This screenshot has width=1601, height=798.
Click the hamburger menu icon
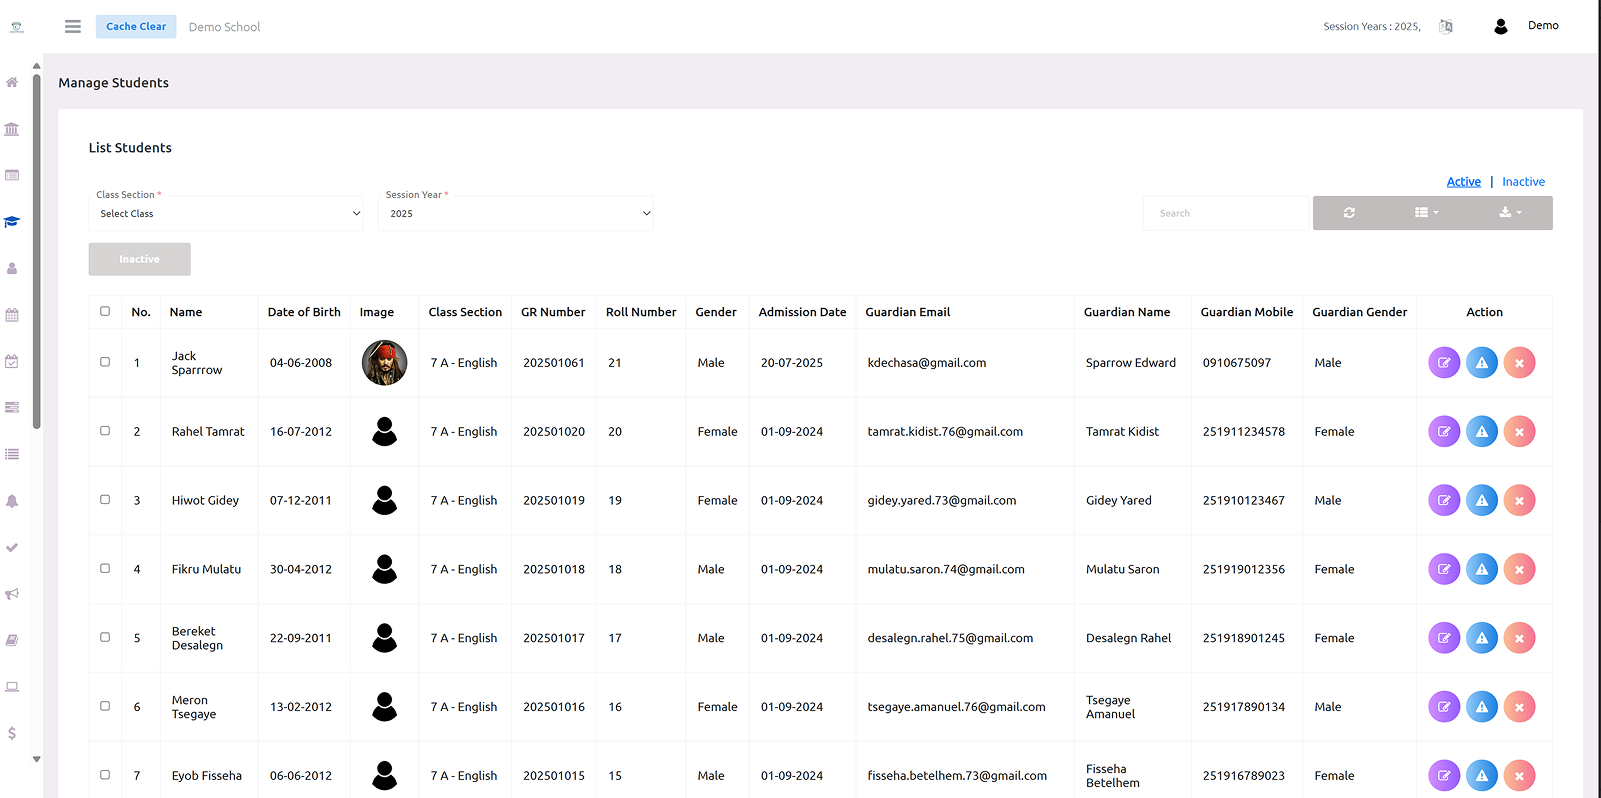click(73, 27)
